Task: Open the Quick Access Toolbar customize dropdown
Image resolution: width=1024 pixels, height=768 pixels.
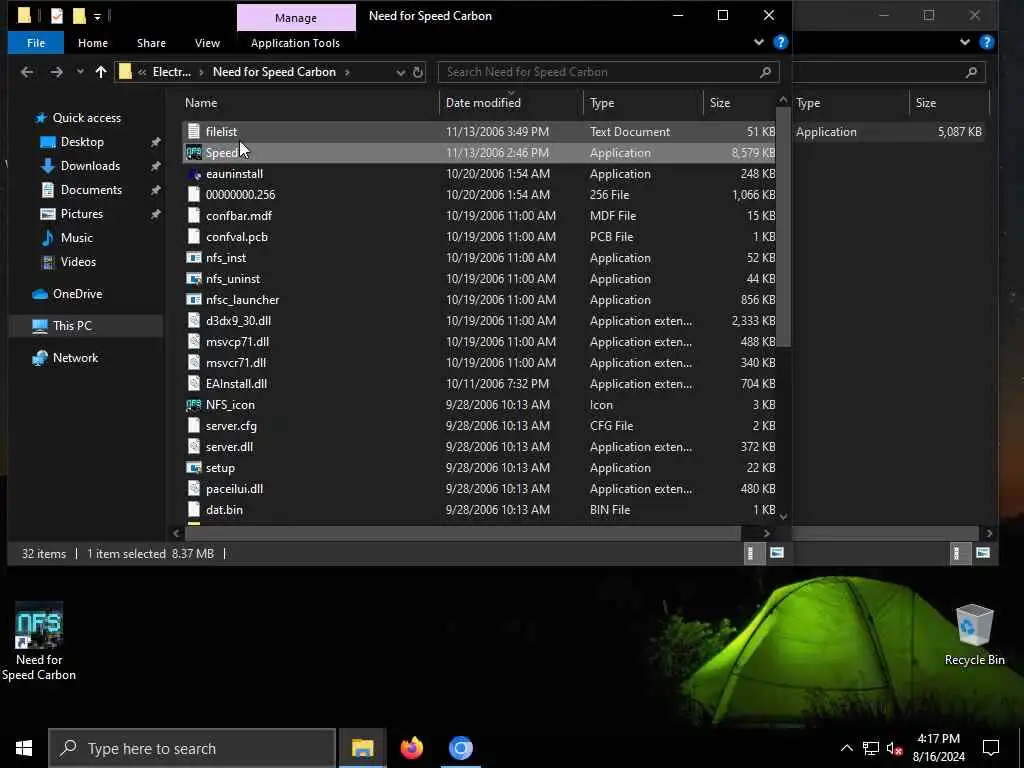Action: [x=97, y=16]
